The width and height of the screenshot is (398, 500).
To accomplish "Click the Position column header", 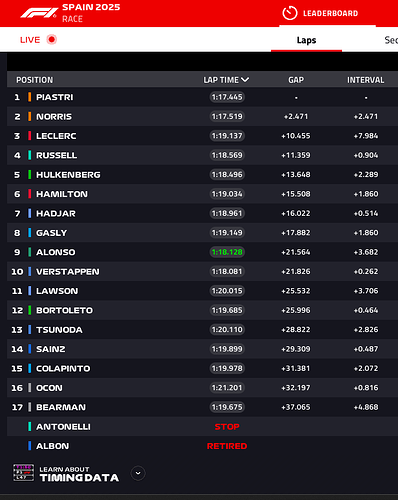I will coord(35,80).
